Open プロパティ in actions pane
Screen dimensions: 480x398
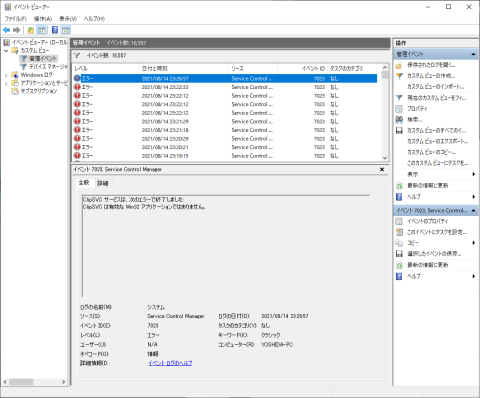417,108
